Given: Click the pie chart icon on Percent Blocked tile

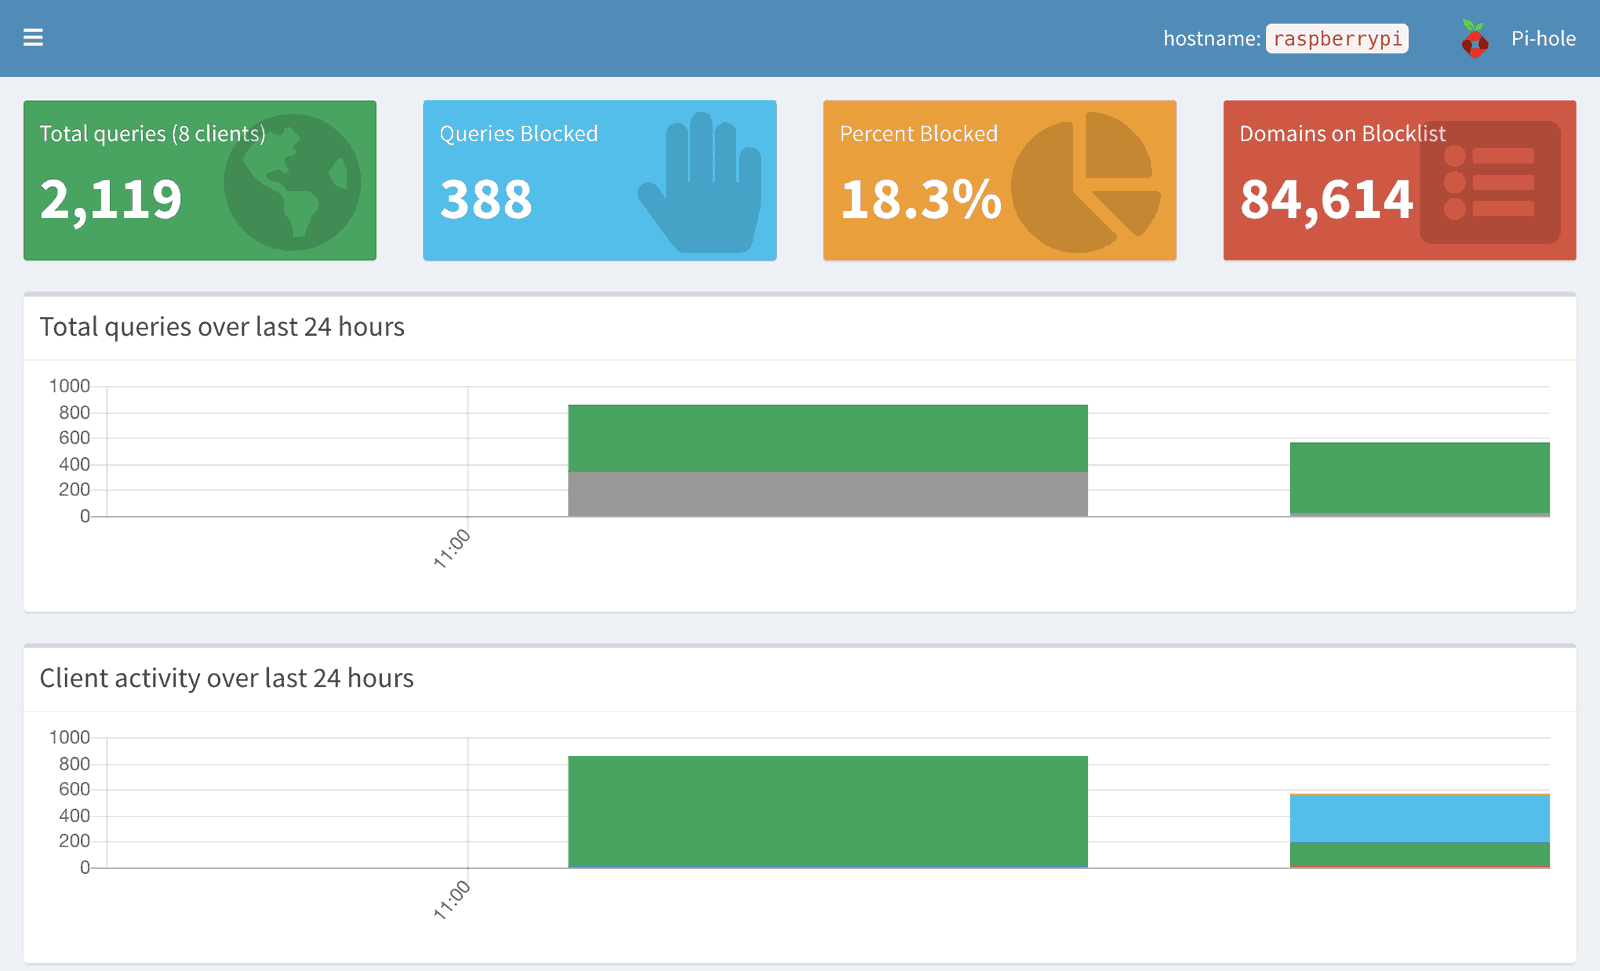Looking at the screenshot, I should coord(1084,183).
